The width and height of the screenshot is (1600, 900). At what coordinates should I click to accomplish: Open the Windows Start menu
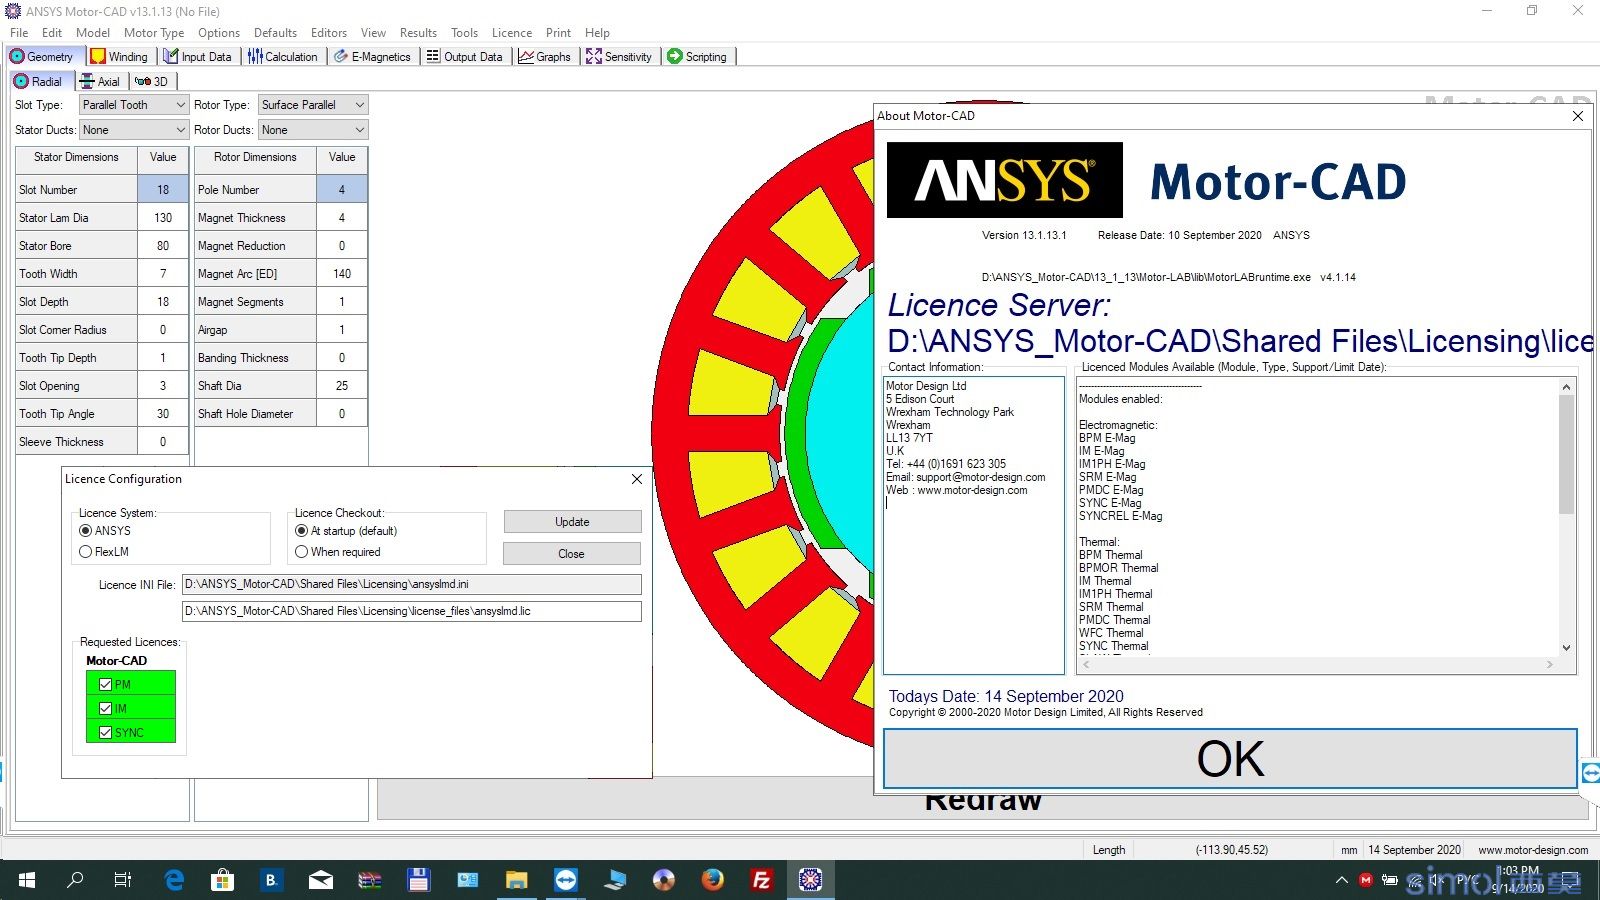[27, 880]
